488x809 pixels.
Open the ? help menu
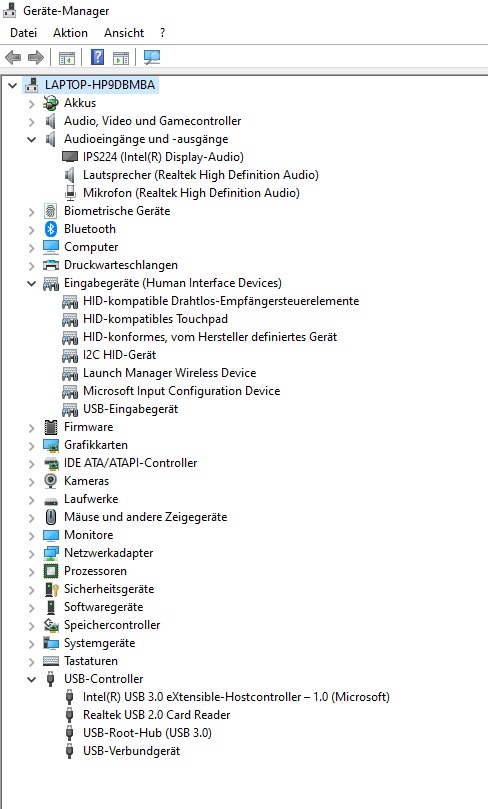[x=162, y=33]
